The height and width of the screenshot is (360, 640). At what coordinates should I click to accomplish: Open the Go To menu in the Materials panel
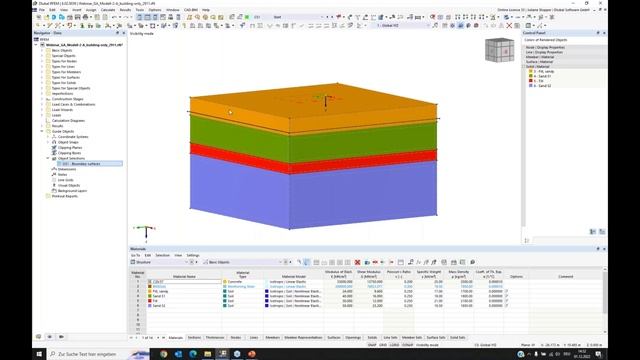pos(135,255)
